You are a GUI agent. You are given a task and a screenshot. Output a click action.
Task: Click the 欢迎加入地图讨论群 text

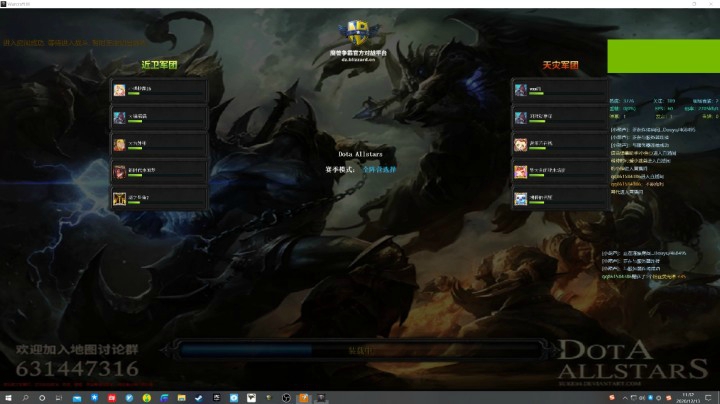tap(77, 349)
